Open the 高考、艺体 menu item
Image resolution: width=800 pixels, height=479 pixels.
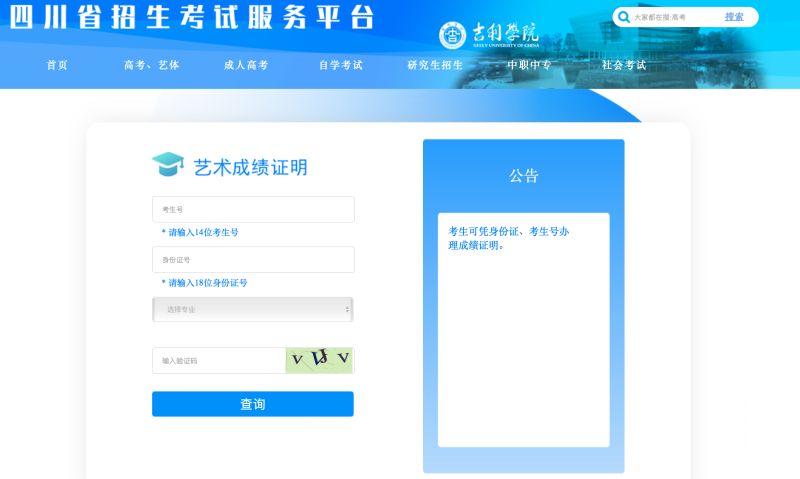click(152, 65)
